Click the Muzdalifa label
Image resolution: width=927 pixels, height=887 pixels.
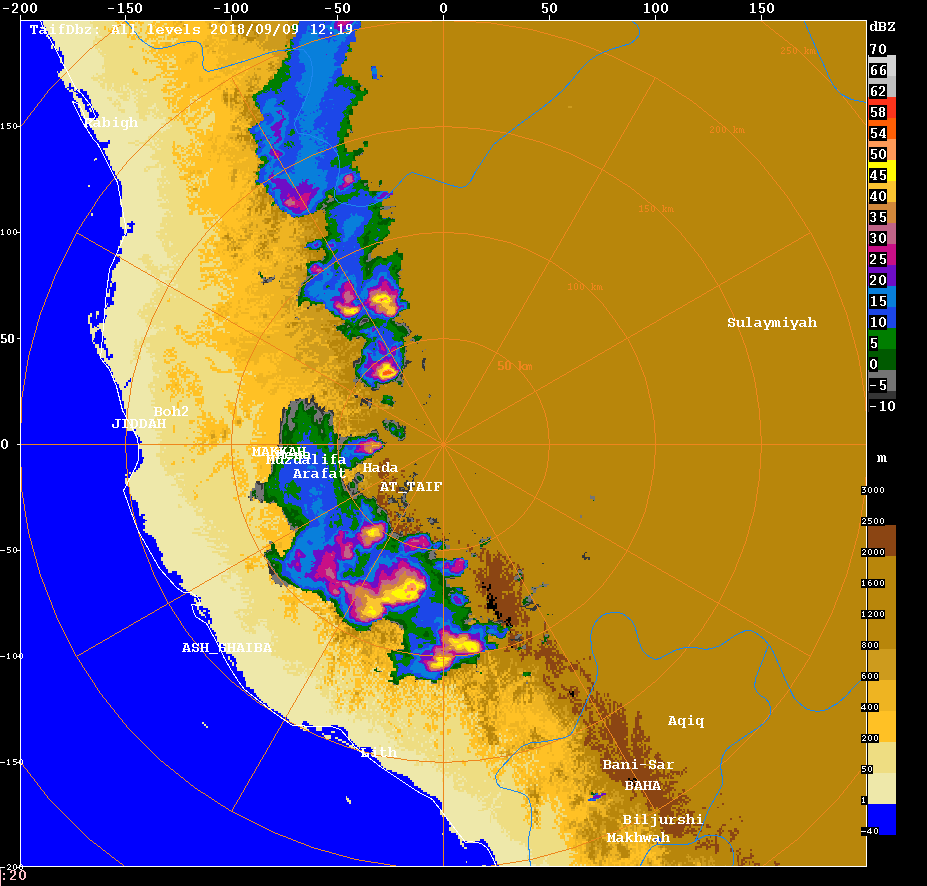click(x=306, y=459)
